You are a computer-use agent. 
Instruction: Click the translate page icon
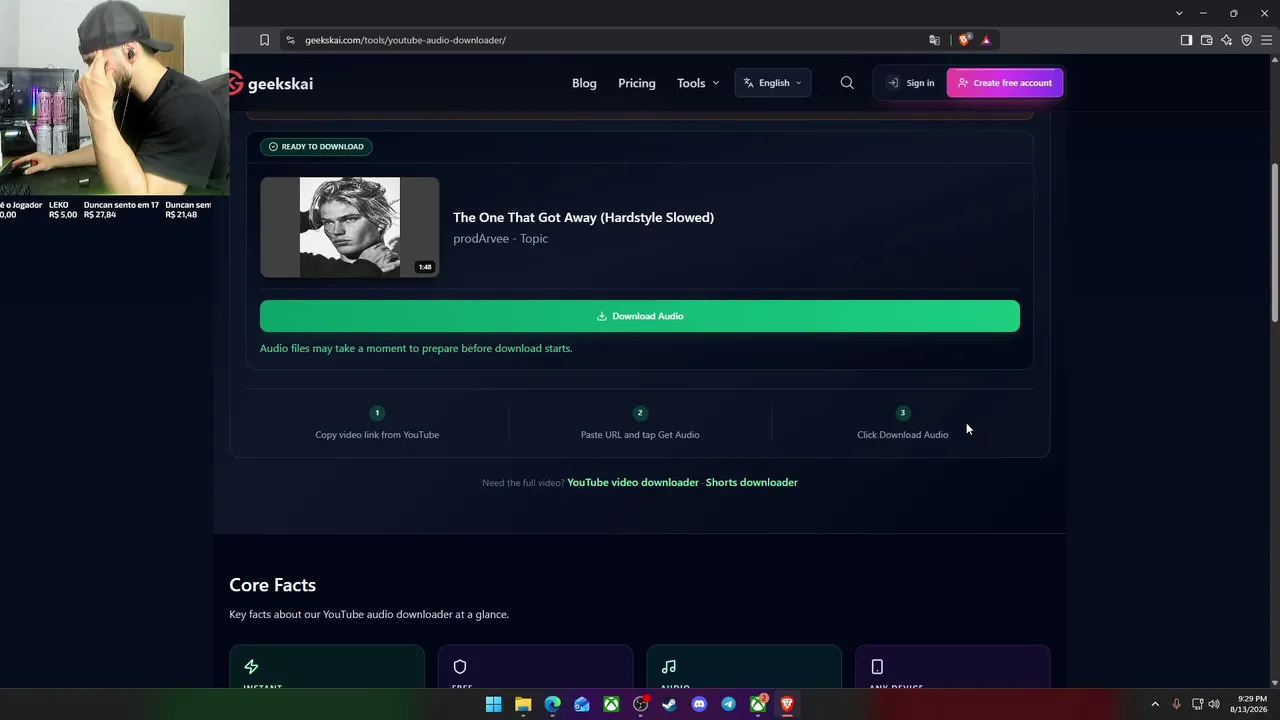click(x=934, y=40)
